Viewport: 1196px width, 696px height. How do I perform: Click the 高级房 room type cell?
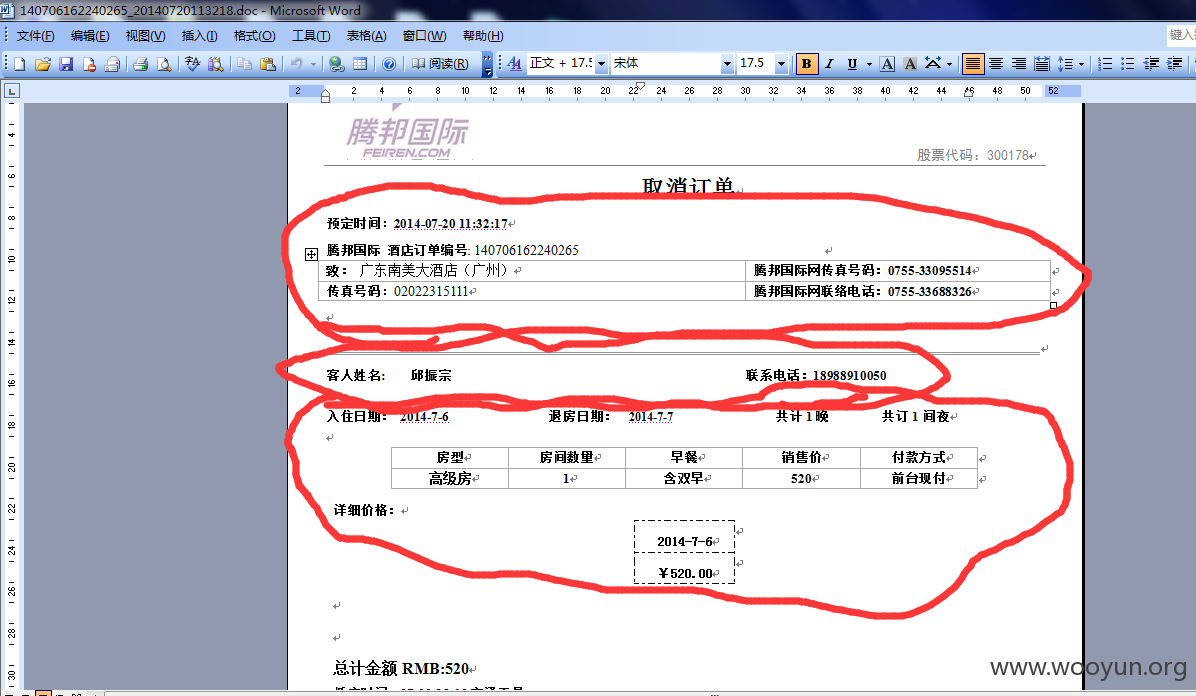(x=450, y=478)
